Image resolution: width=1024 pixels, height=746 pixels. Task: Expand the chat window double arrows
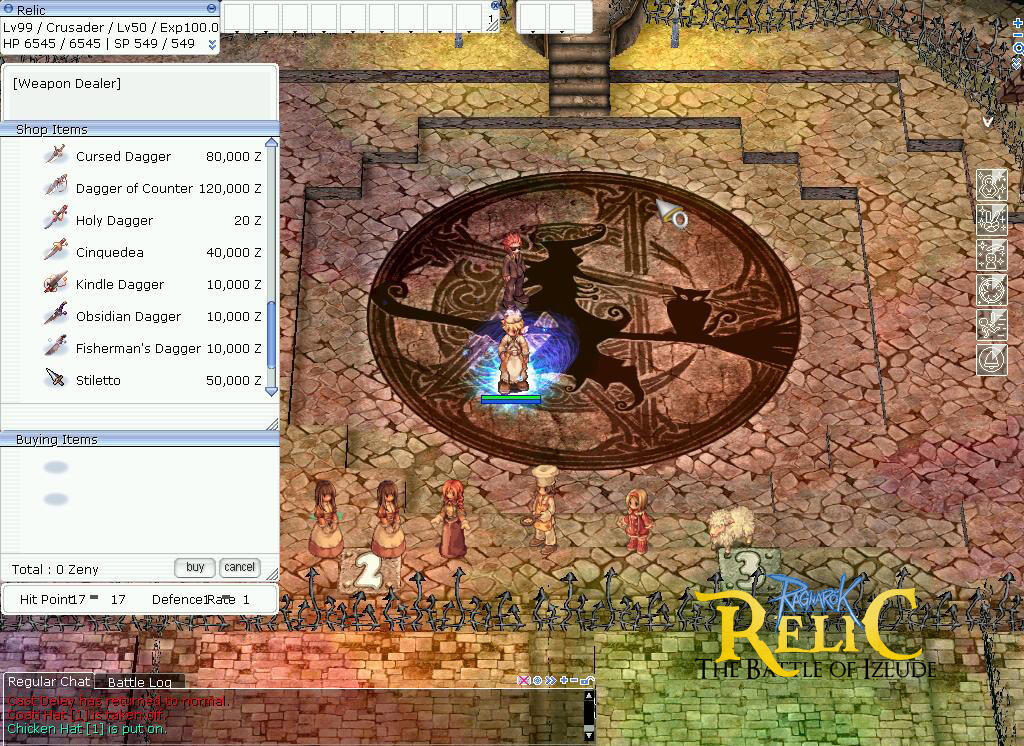[551, 681]
